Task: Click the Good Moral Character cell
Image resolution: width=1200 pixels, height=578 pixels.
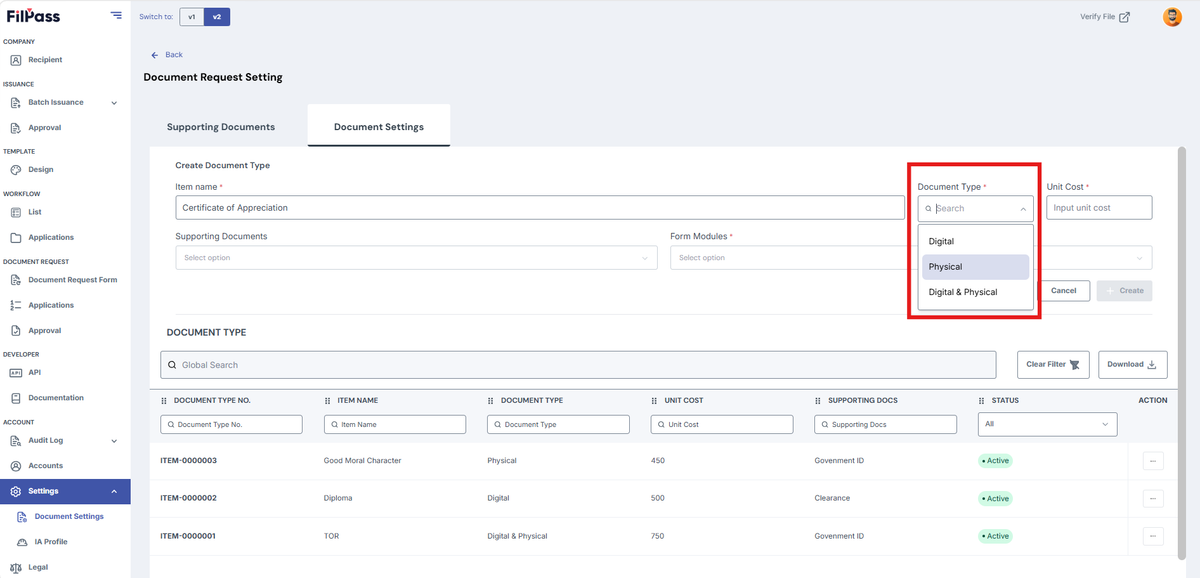Action: click(x=362, y=461)
